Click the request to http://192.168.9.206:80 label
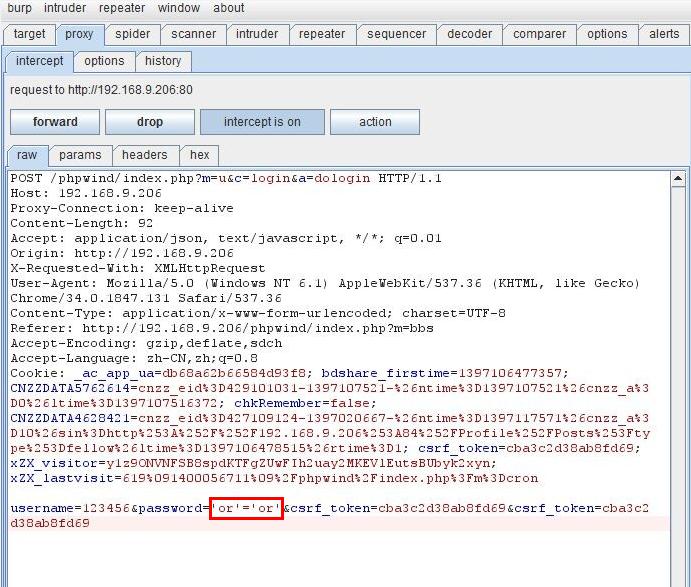The height and width of the screenshot is (587, 691). click(x=101, y=90)
